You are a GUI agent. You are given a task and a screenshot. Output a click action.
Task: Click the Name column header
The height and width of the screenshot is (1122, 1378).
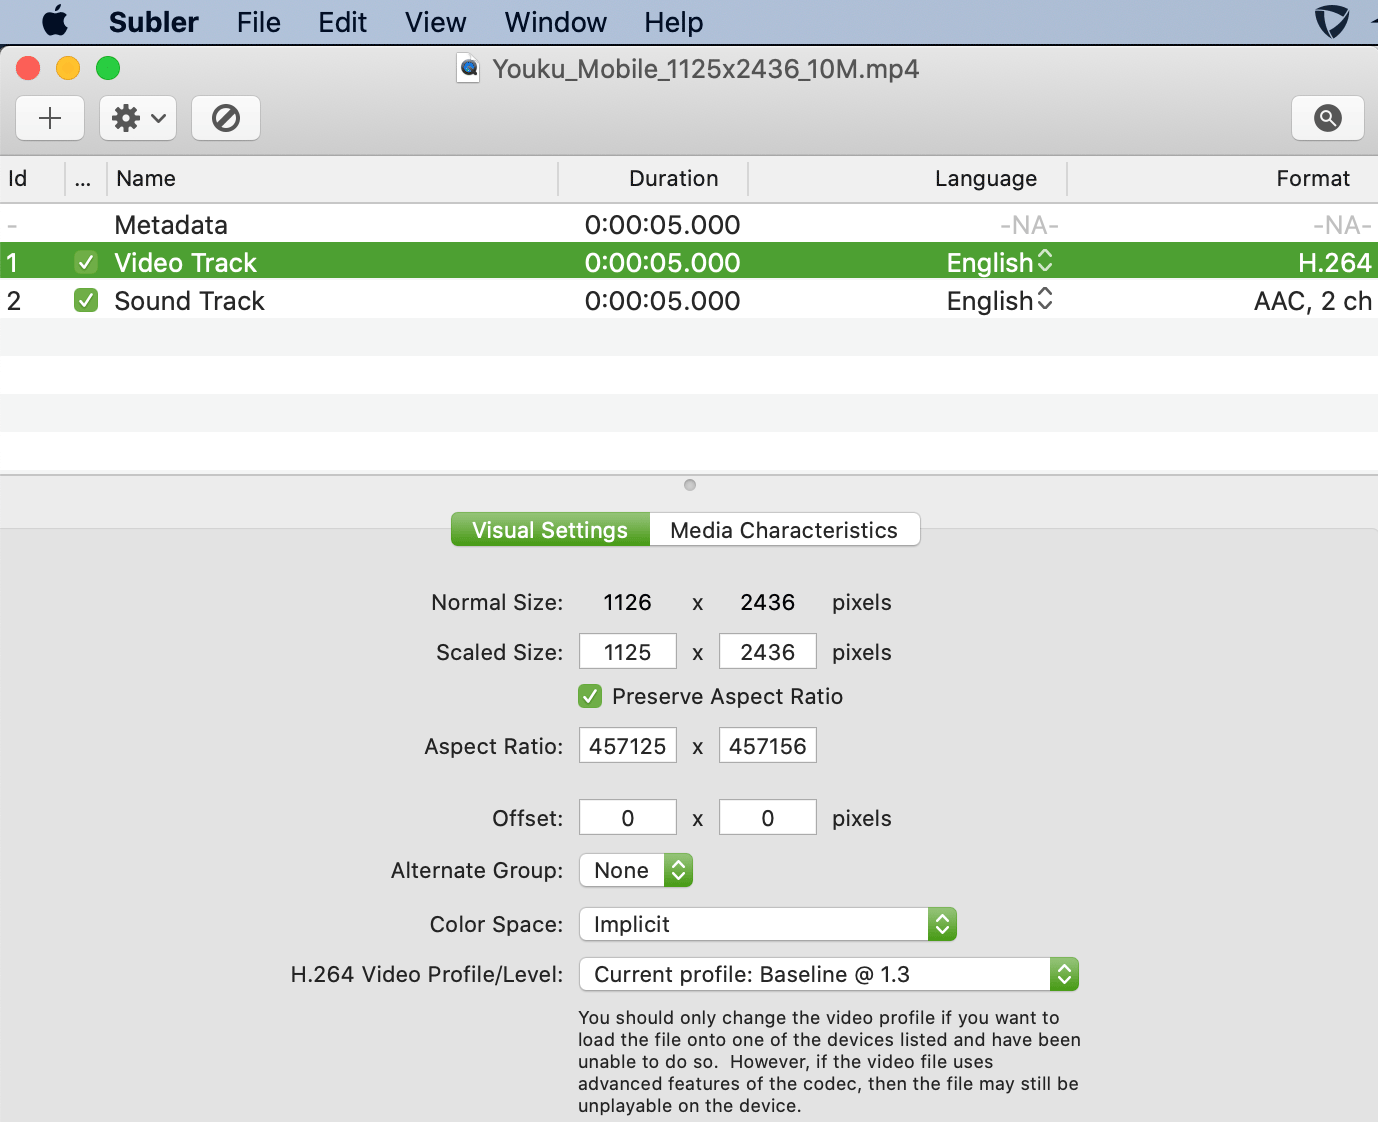(x=332, y=178)
